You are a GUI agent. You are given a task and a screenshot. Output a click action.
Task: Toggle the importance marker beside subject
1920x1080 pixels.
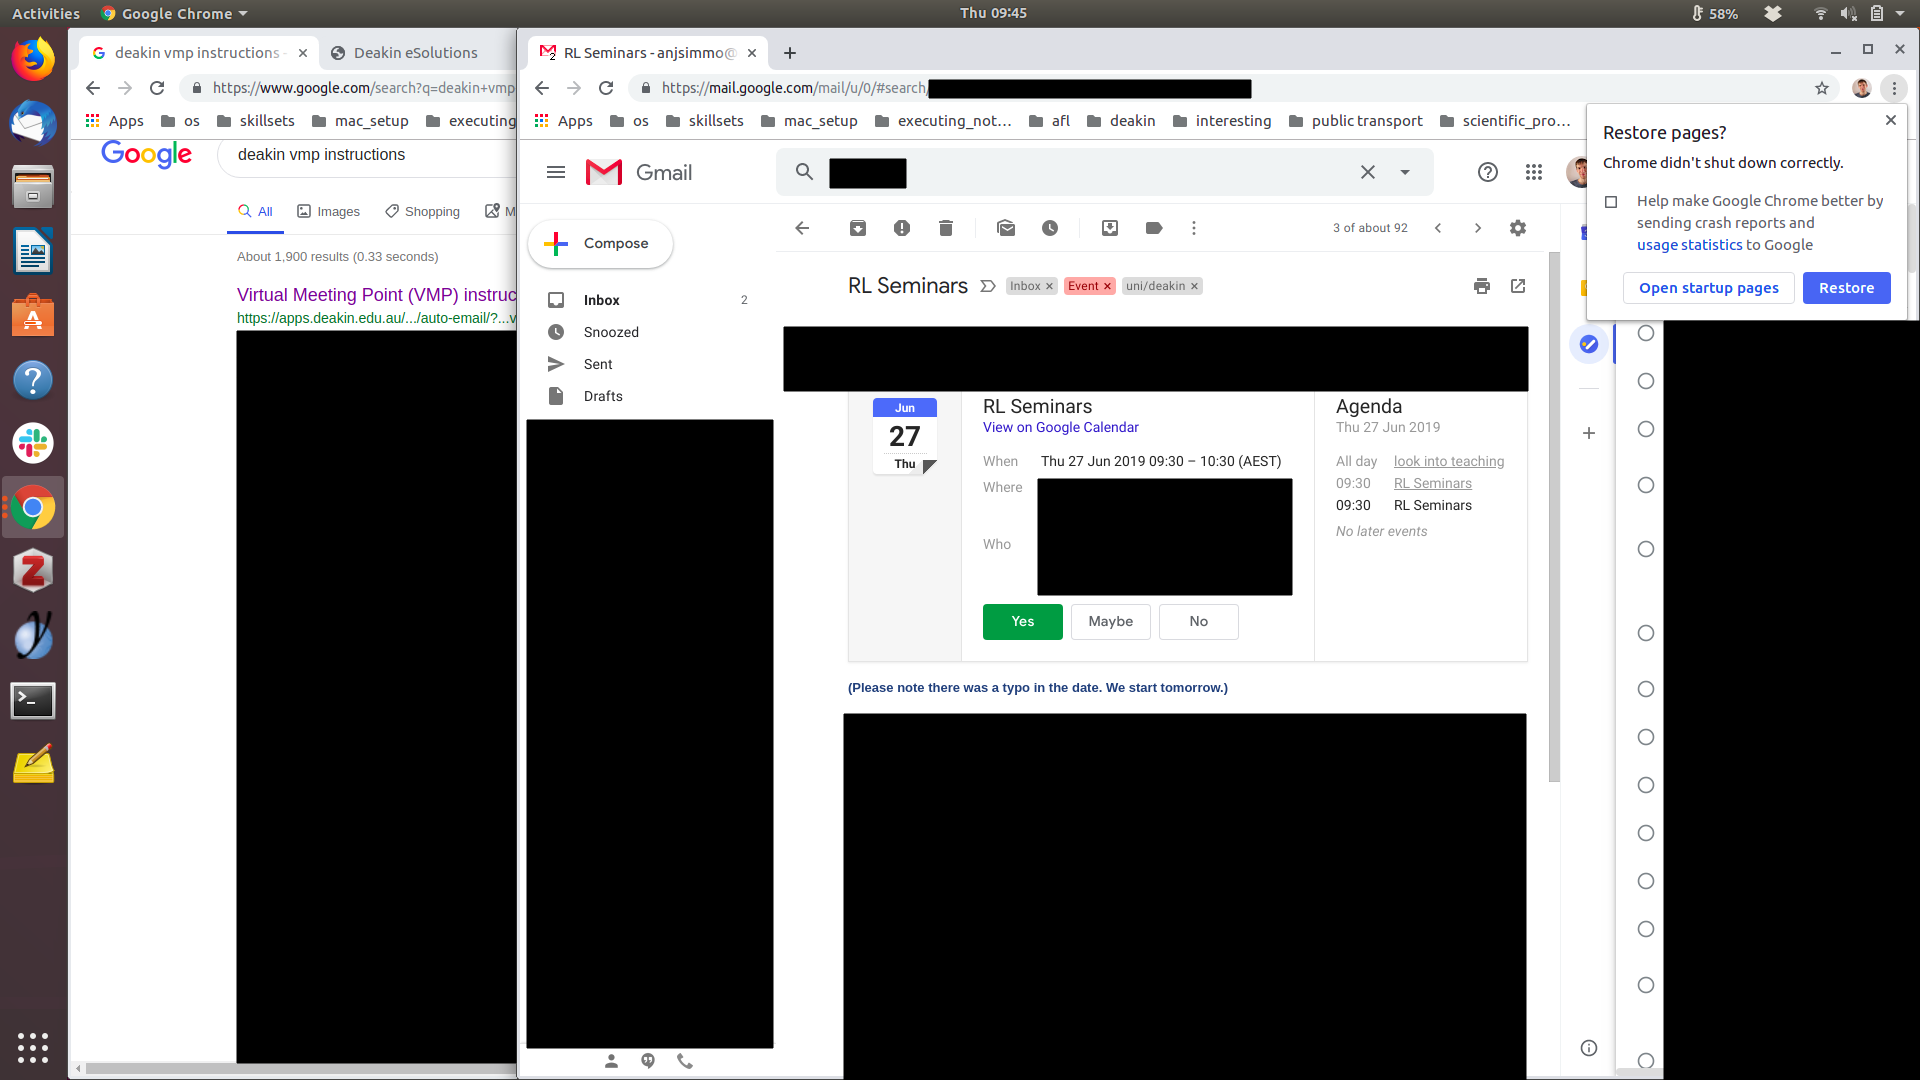[x=988, y=286]
